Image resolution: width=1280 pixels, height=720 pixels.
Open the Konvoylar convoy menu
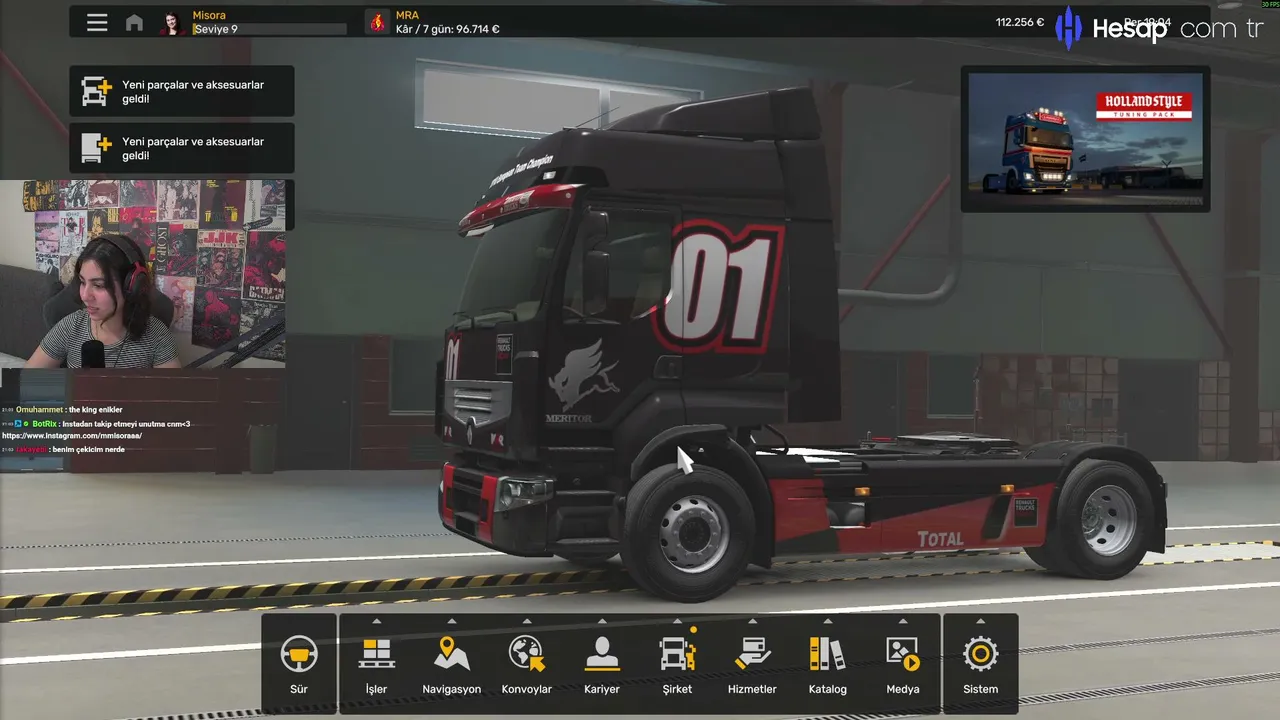[527, 663]
